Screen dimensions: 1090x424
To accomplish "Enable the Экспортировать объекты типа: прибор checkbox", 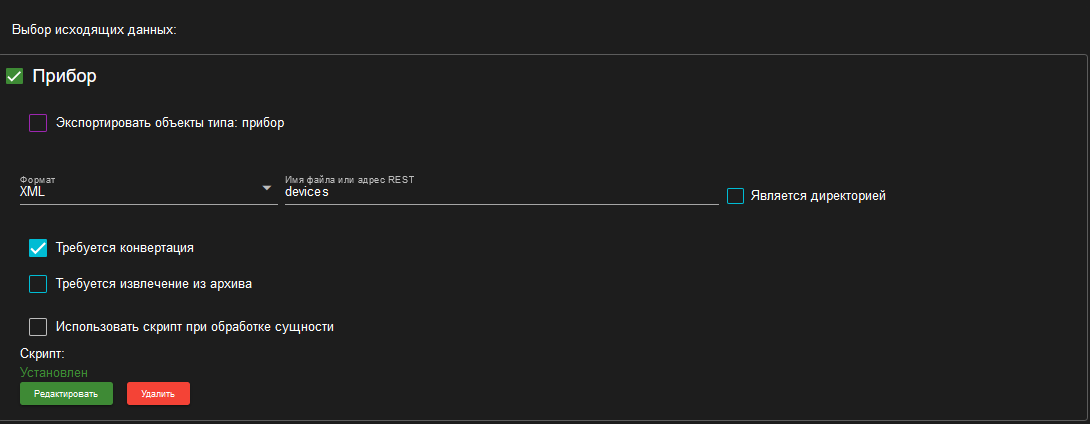I will [38, 123].
